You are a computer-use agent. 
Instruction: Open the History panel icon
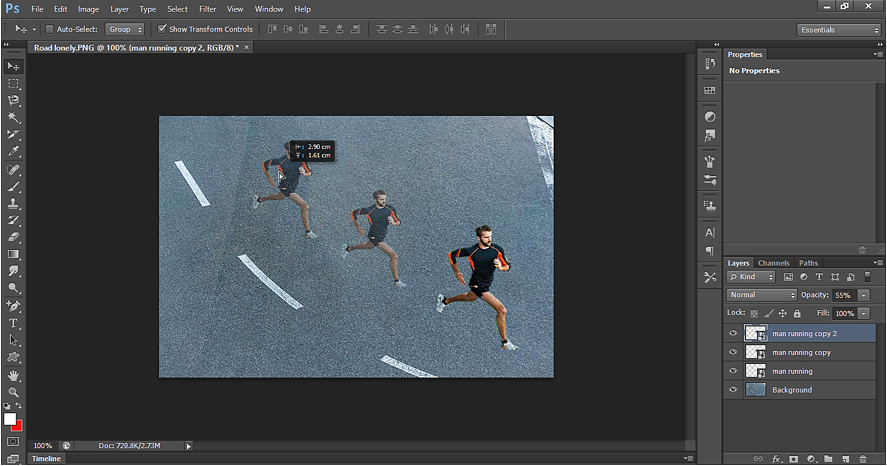(710, 64)
